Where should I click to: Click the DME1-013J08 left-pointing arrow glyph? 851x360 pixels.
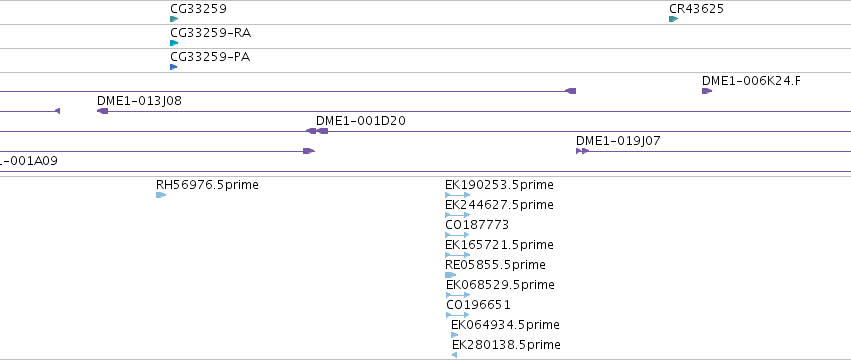point(102,111)
